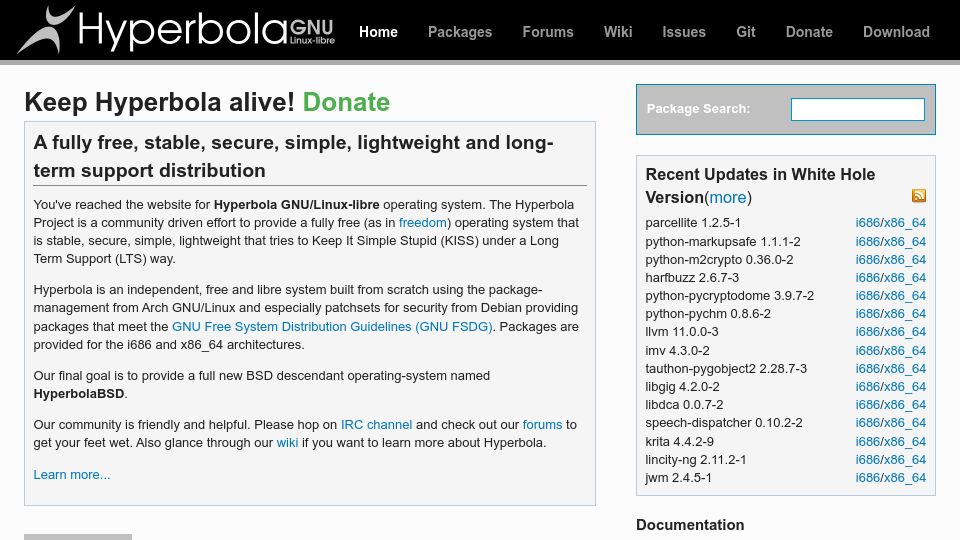The image size is (960, 540).
Task: Open libdca i686/x86_64 link
Action: tap(891, 405)
